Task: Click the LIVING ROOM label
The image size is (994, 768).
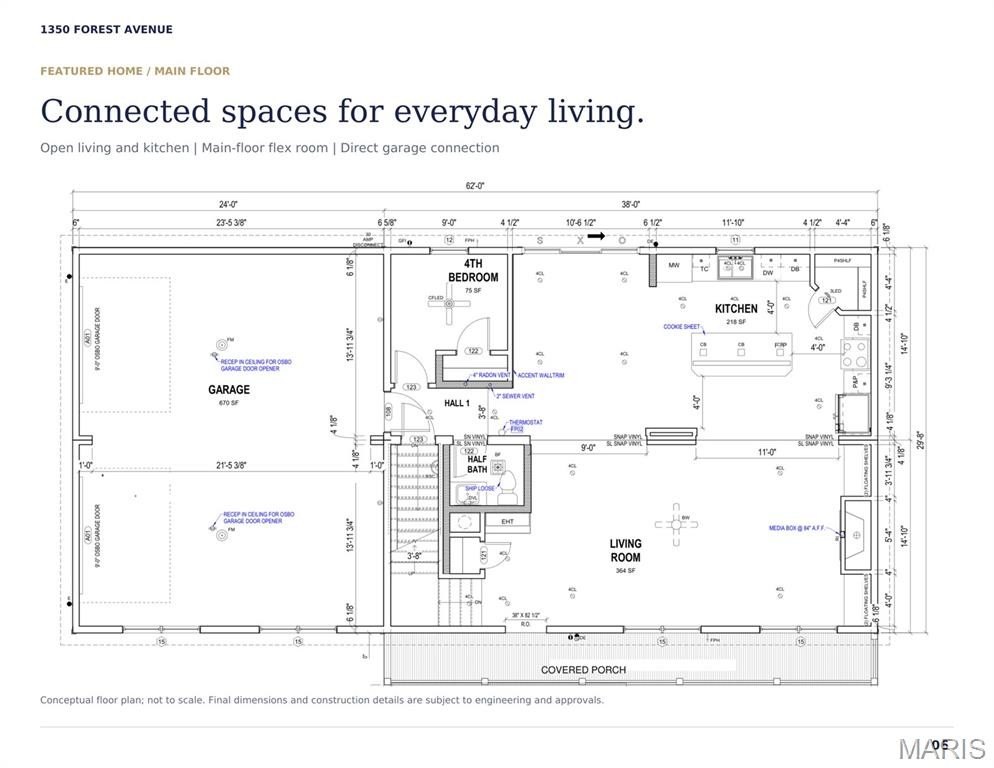Action: (625, 550)
